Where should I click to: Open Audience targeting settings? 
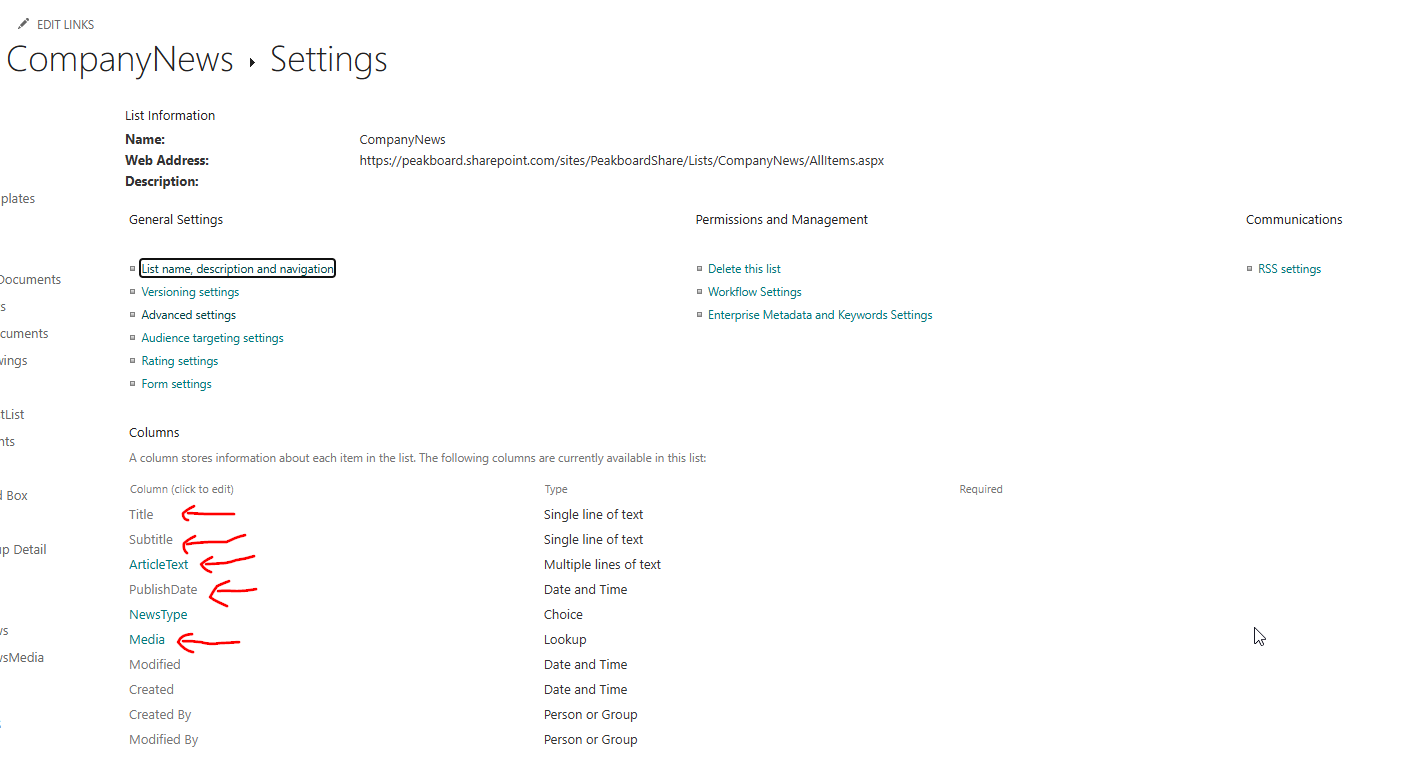tap(212, 338)
